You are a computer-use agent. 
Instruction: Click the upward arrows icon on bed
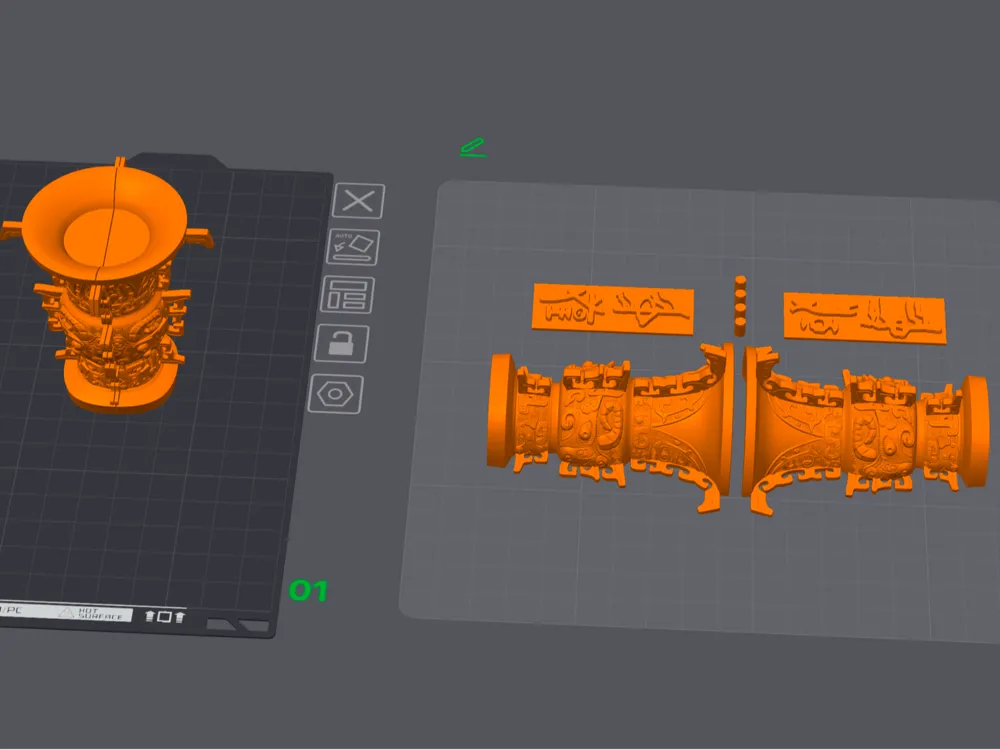pos(164,616)
